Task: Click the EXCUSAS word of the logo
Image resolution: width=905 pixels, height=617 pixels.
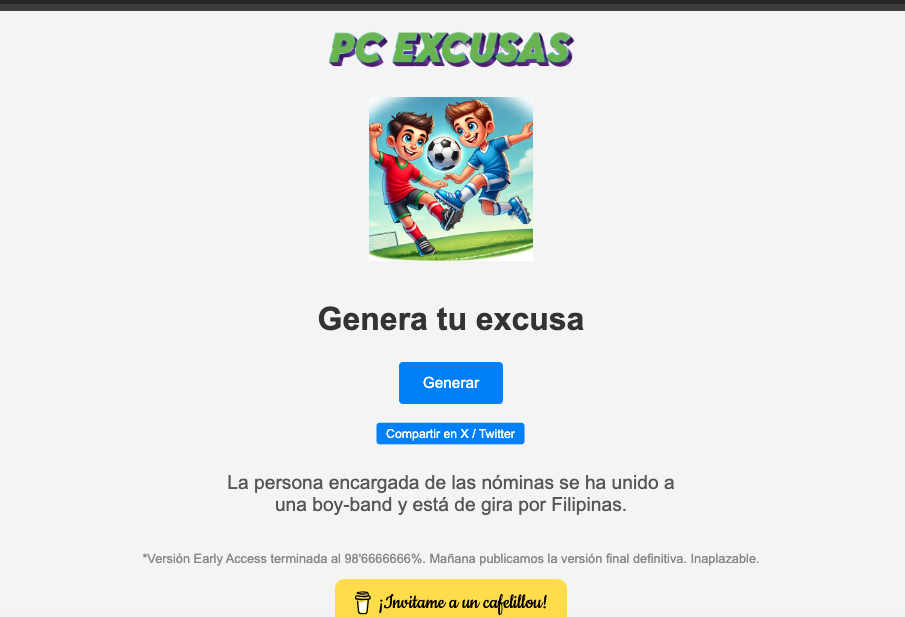Action: pyautogui.click(x=483, y=48)
